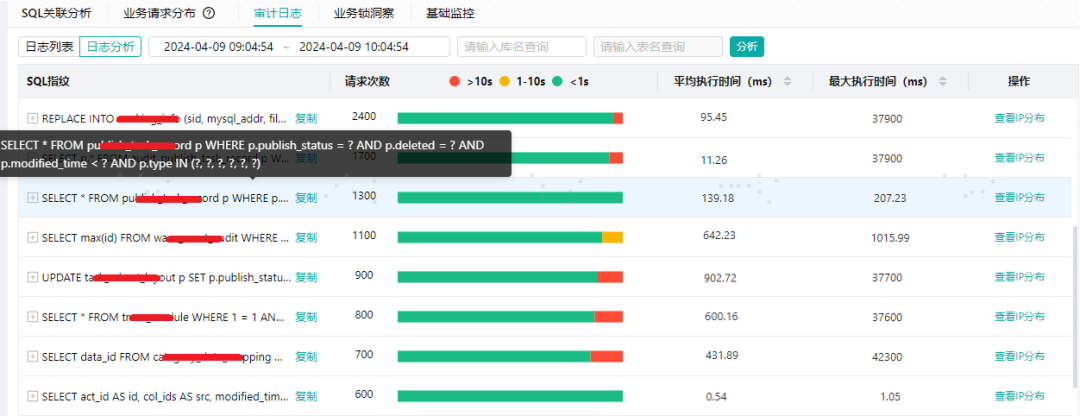Click the 1015.99 max time cell

[x=890, y=238]
